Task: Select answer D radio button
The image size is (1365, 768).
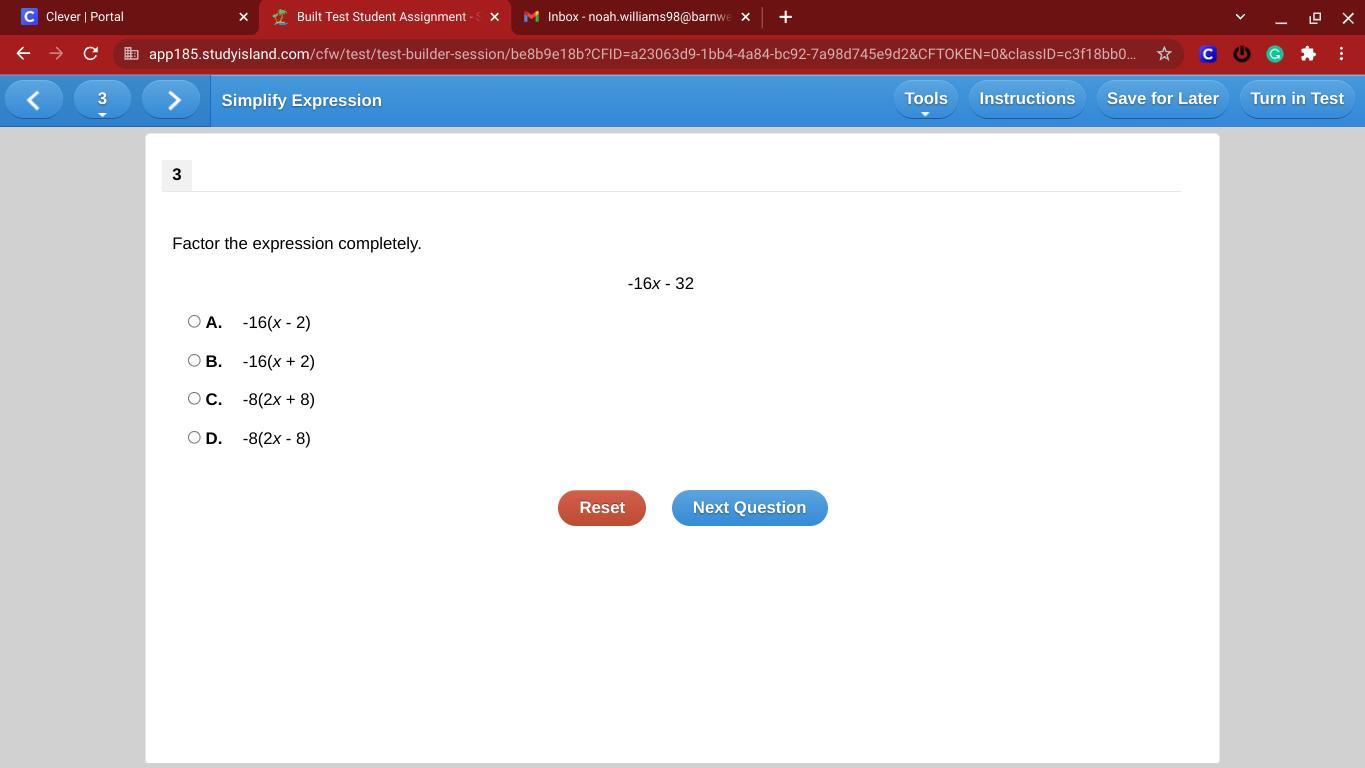Action: pos(194,437)
